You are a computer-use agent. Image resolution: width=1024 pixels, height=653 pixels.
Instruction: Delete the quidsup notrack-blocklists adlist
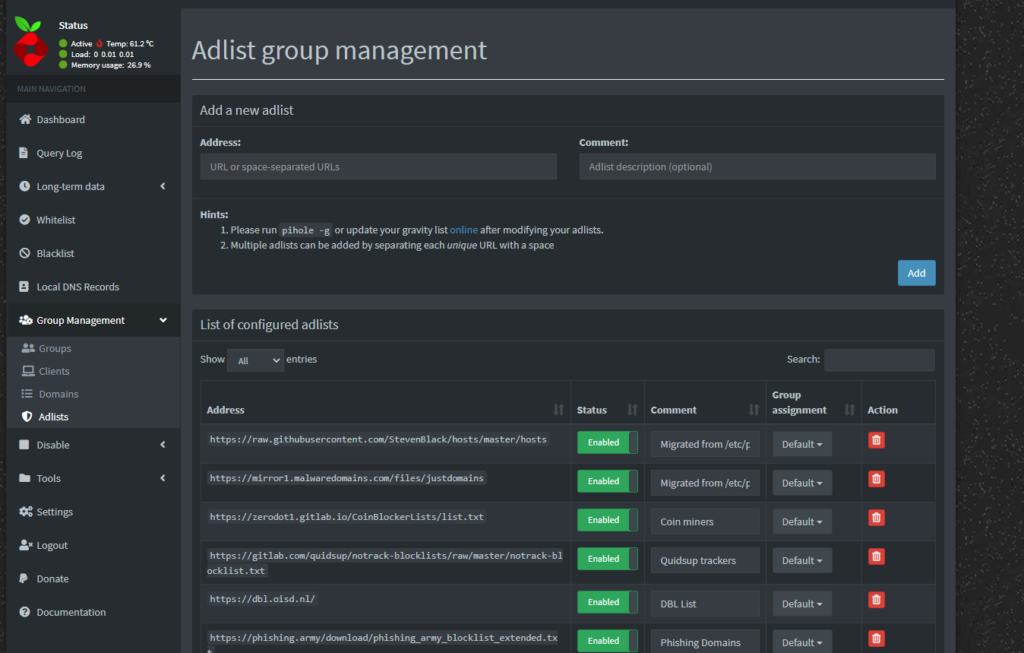[x=876, y=556]
